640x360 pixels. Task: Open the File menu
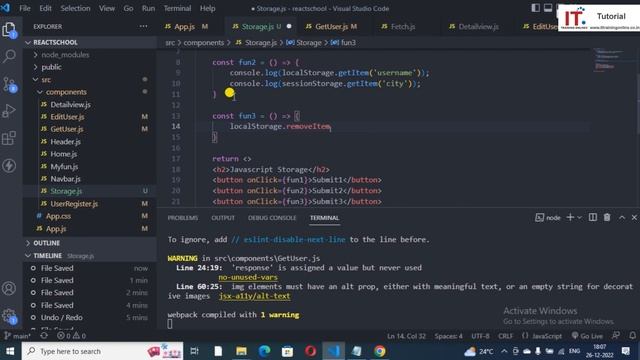[x=24, y=8]
